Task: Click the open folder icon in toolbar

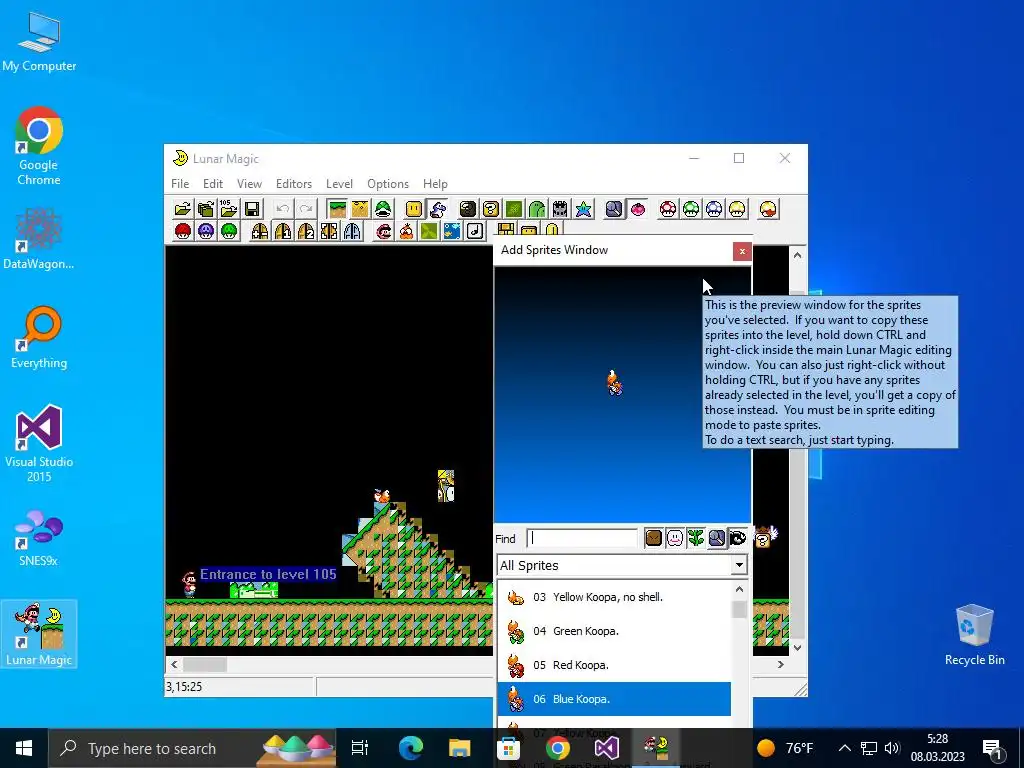Action: click(x=183, y=209)
